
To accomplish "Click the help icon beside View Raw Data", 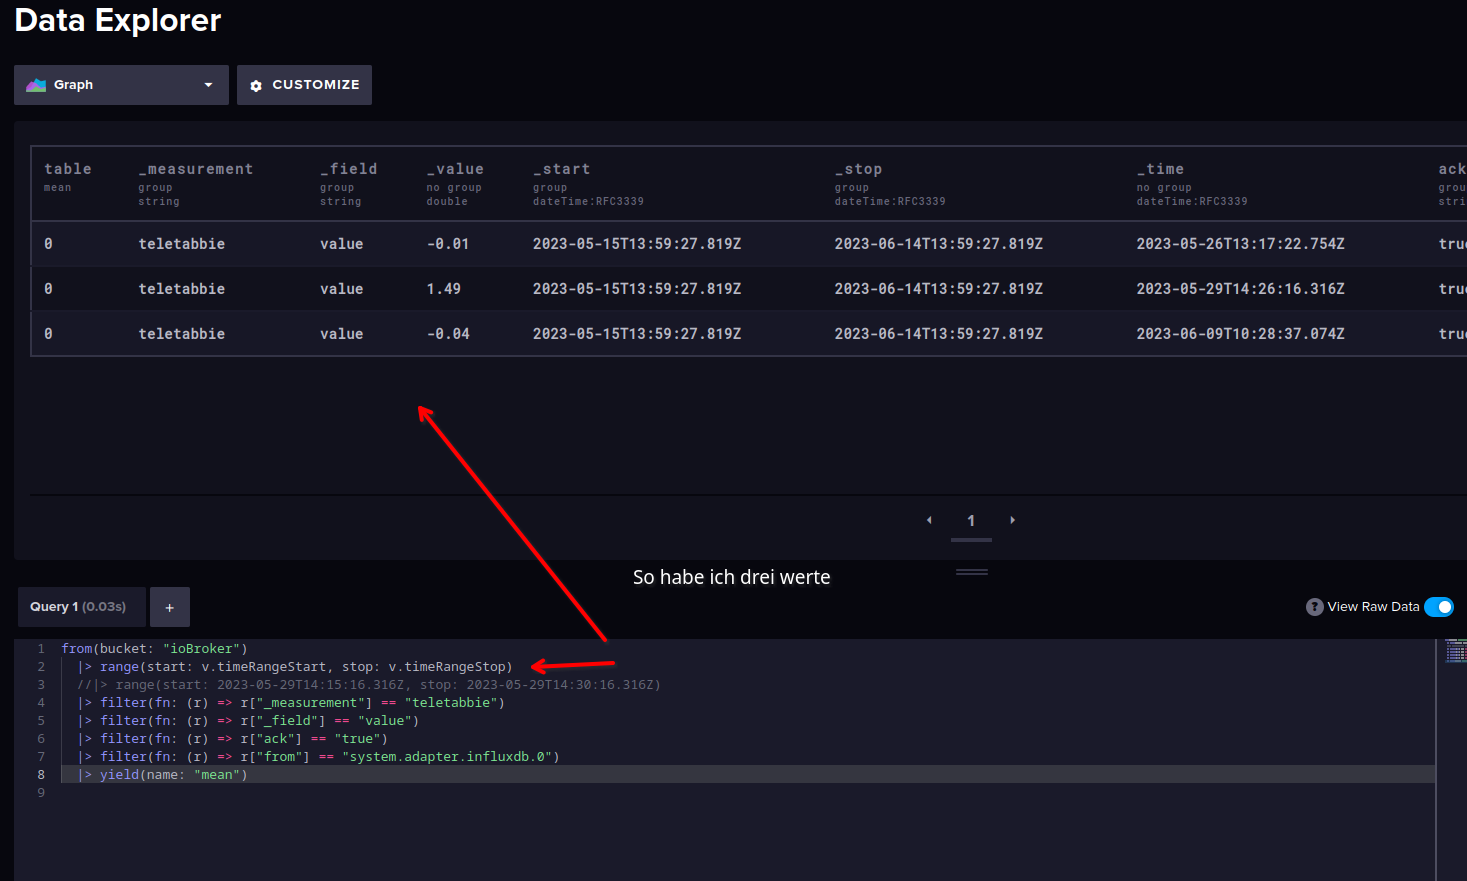I will [1315, 607].
